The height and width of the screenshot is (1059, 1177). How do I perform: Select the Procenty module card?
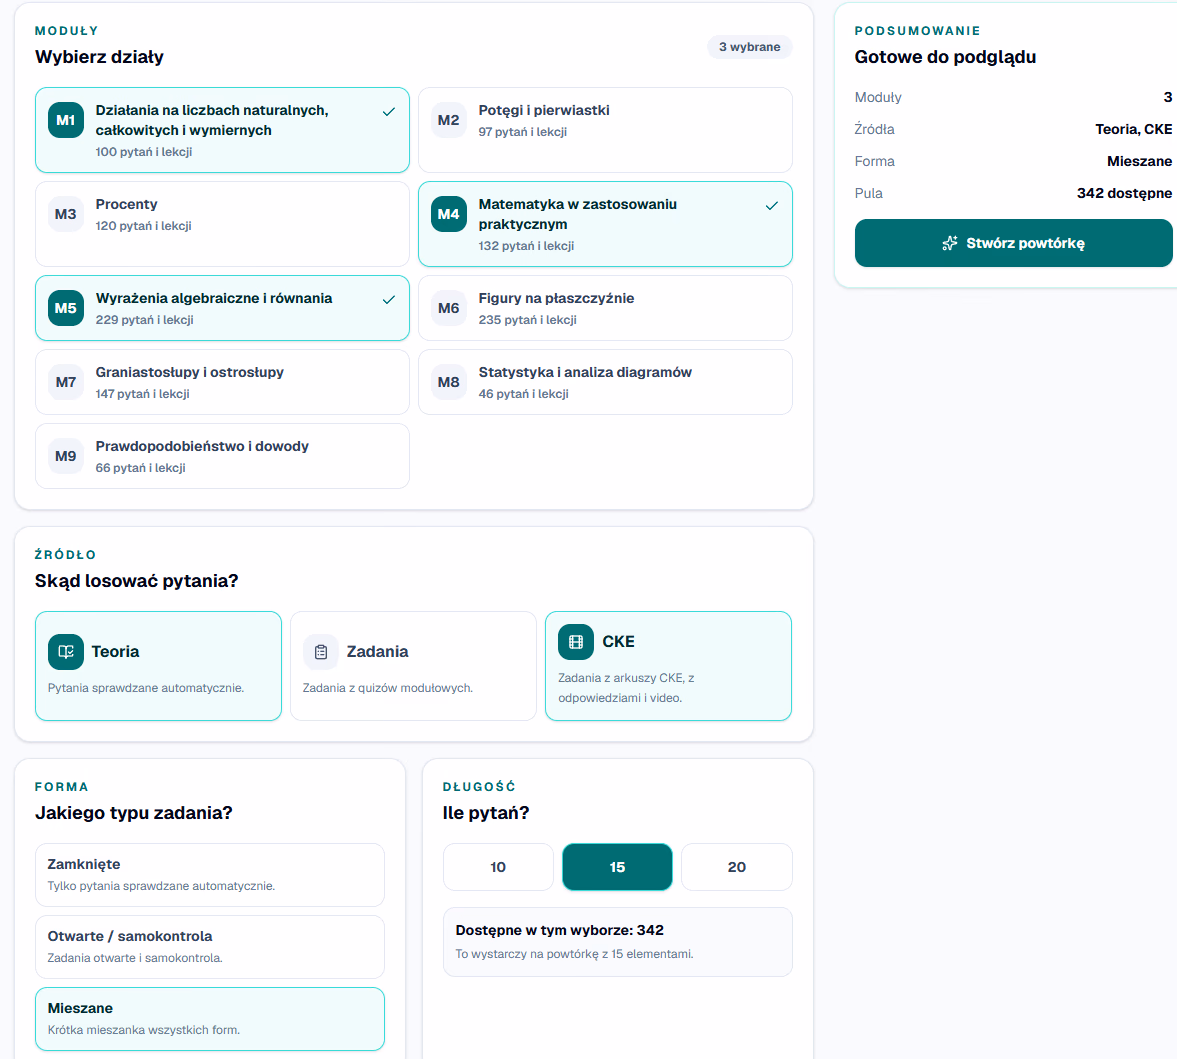click(222, 224)
